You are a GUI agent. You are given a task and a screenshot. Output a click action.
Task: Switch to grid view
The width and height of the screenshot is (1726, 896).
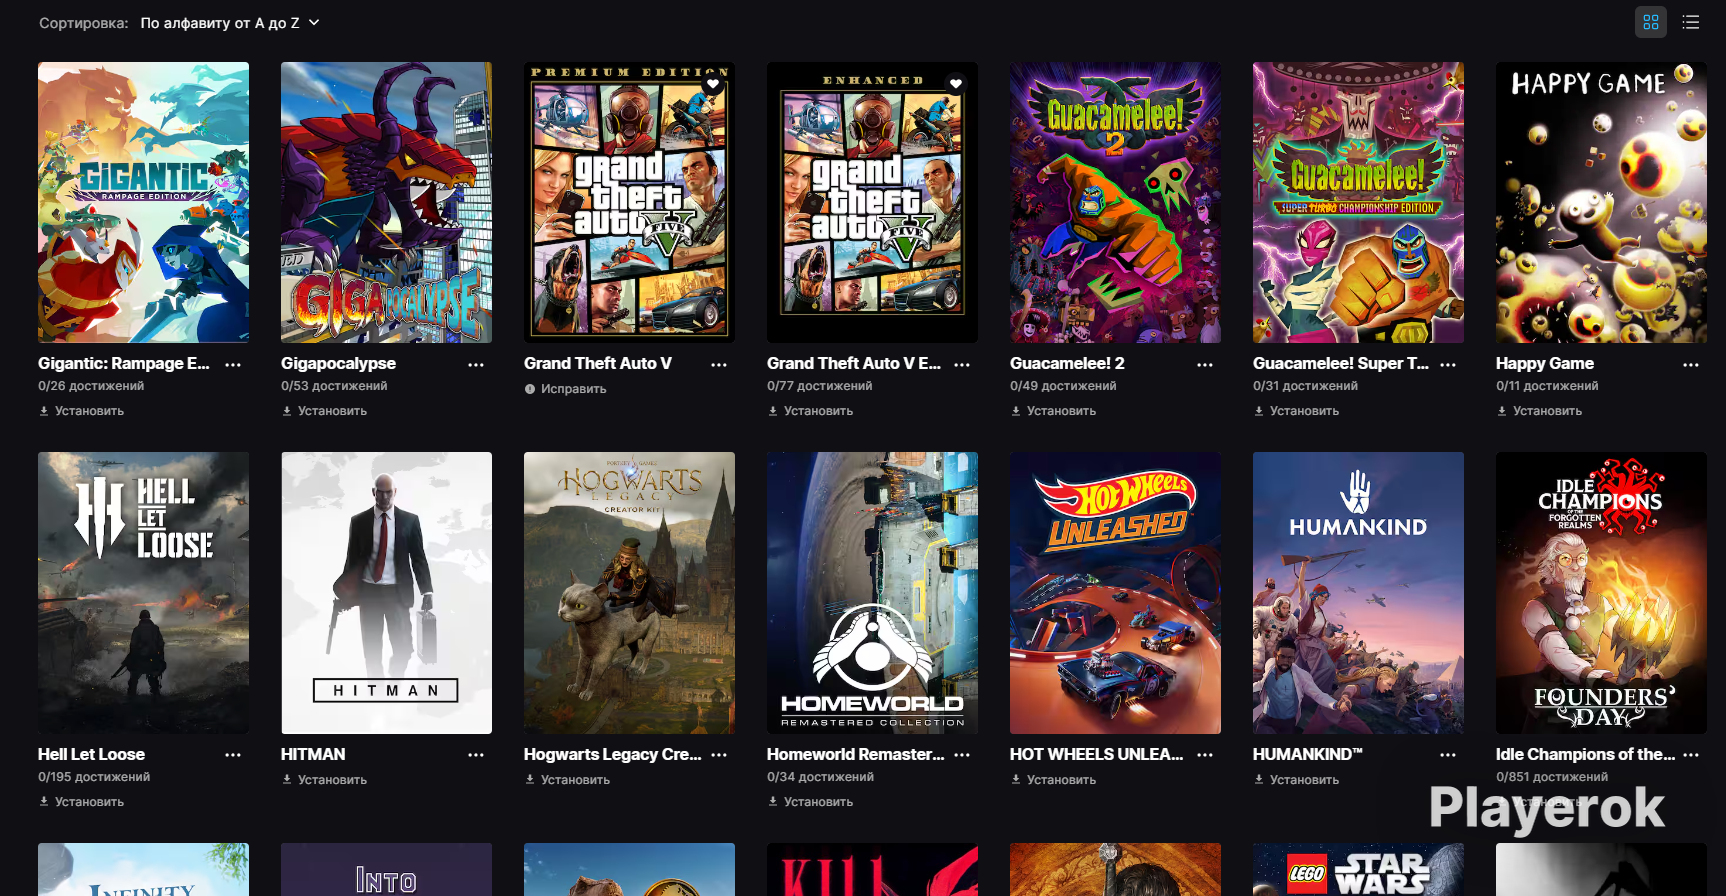tap(1651, 22)
